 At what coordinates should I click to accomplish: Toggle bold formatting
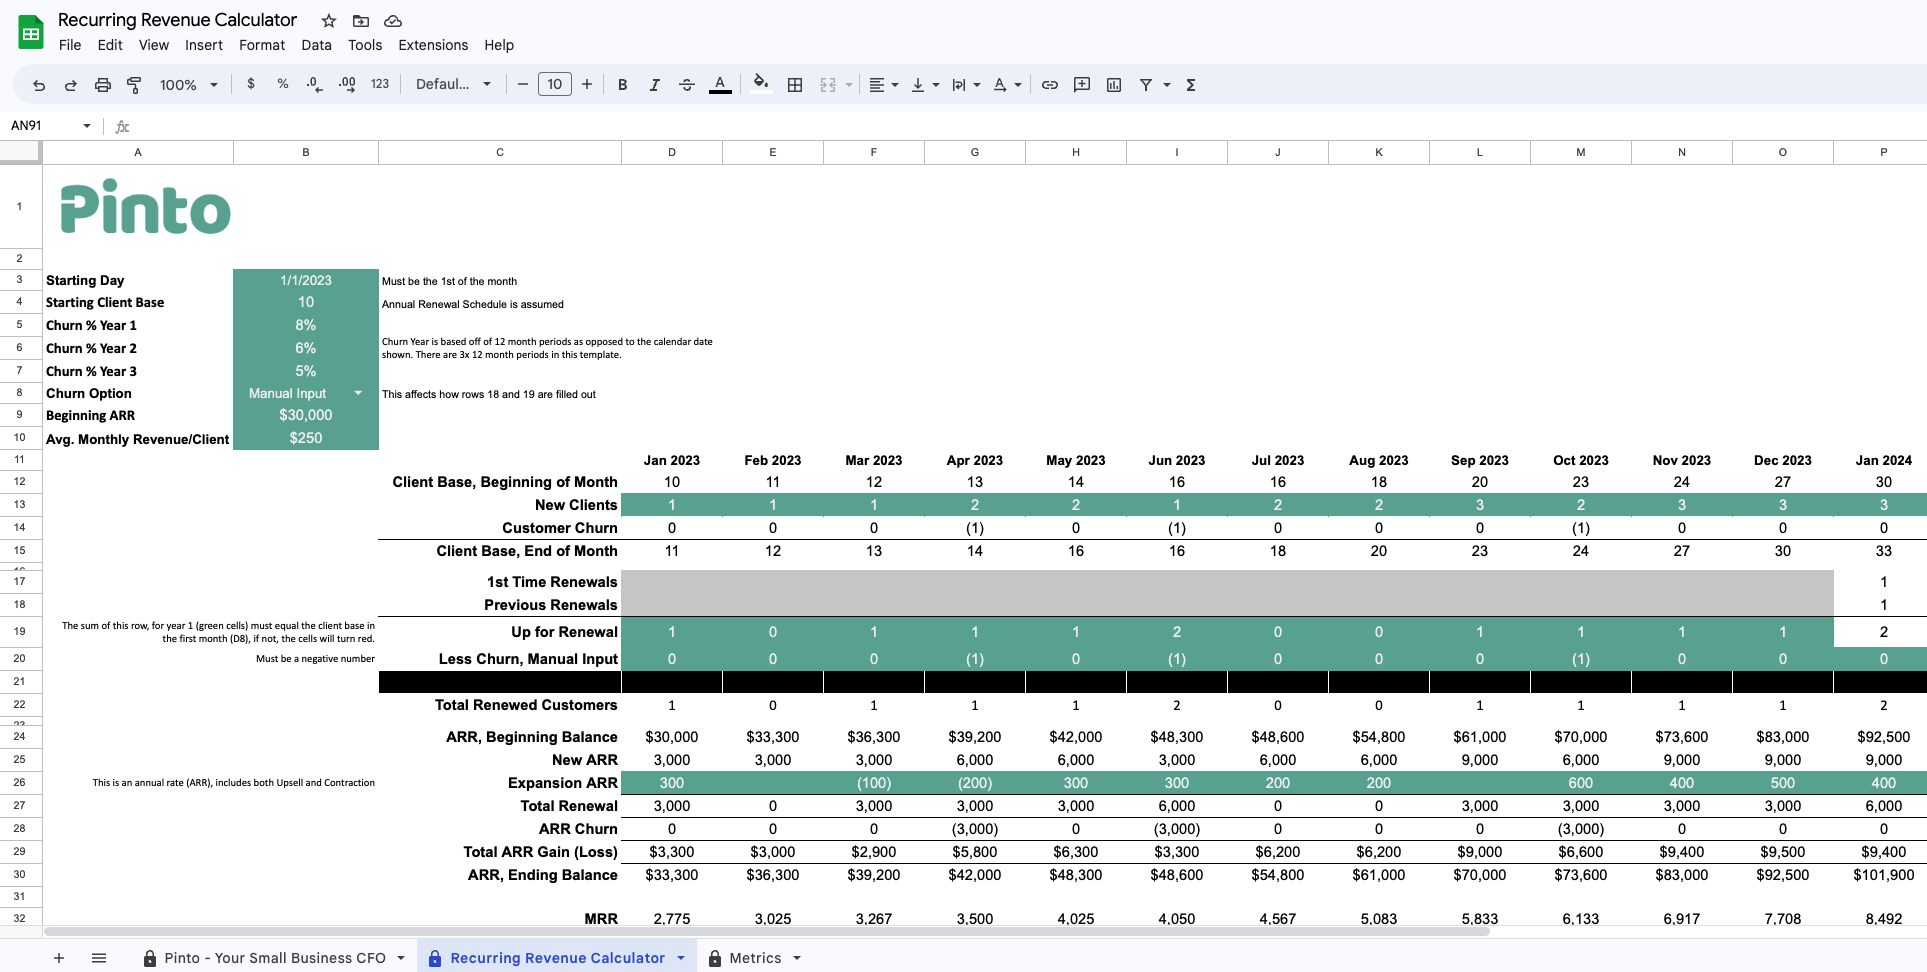click(622, 85)
